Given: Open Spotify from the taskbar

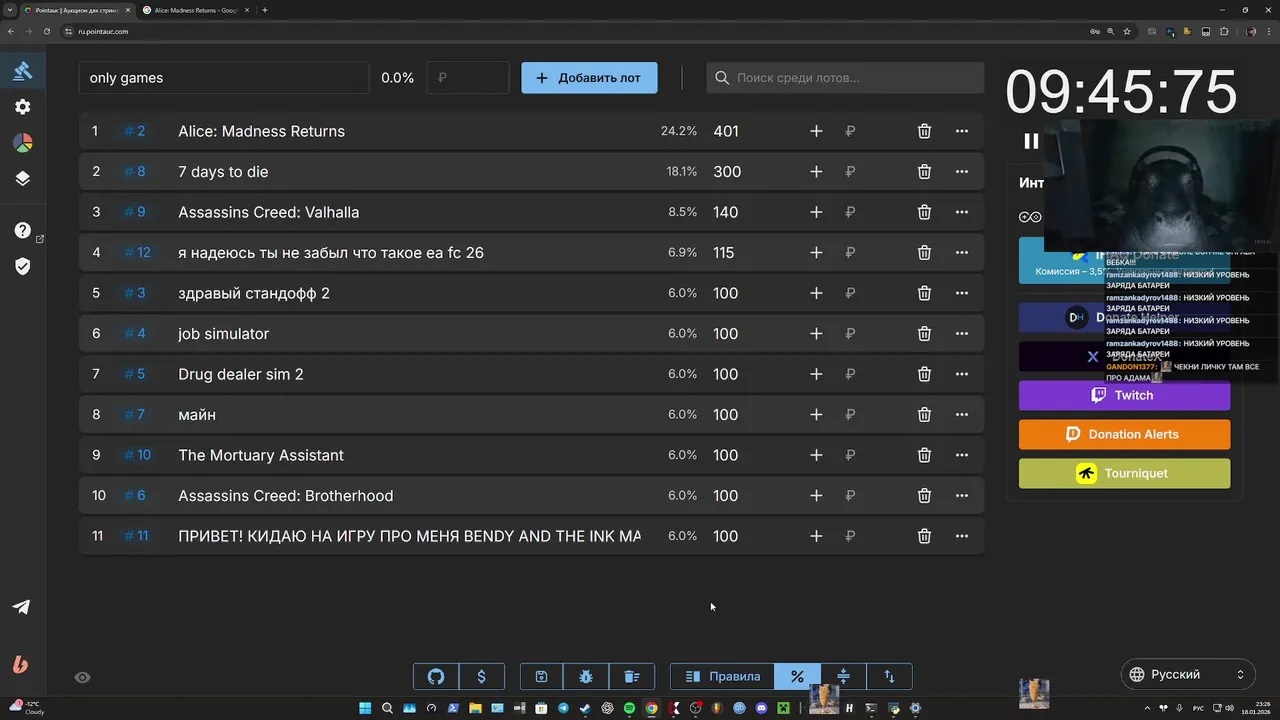Looking at the screenshot, I should (629, 708).
